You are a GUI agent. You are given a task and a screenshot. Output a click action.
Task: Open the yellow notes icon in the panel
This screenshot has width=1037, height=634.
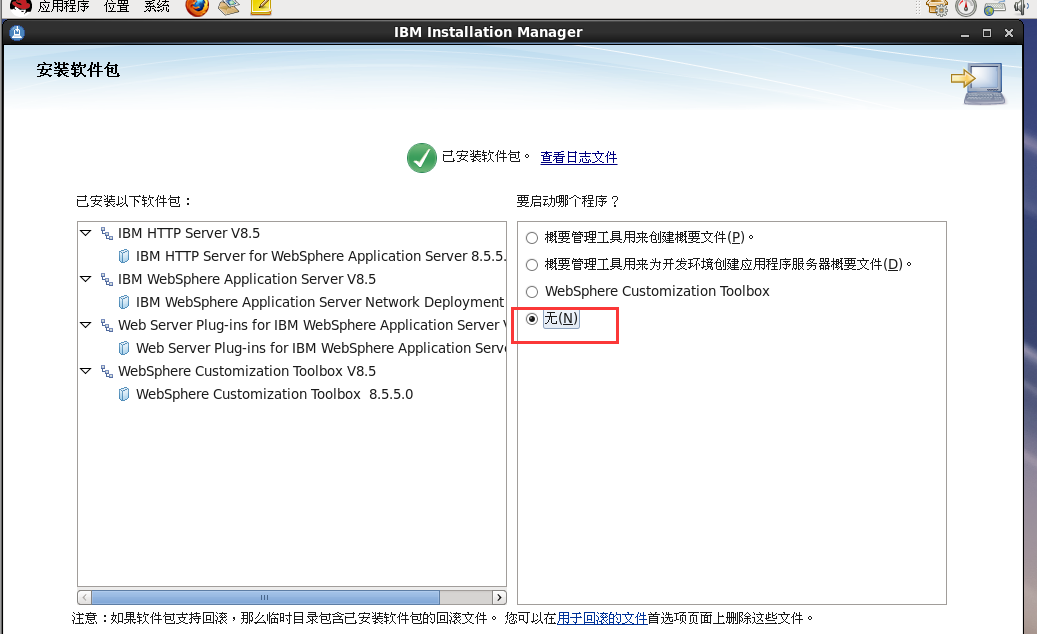pos(261,7)
